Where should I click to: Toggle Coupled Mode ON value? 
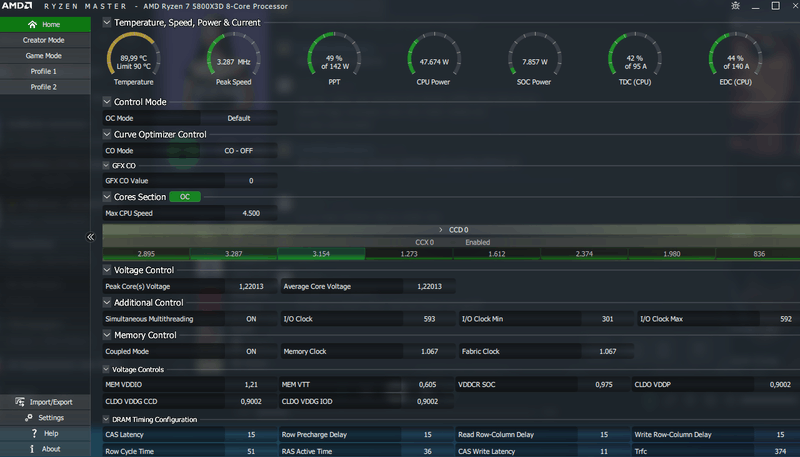click(x=251, y=351)
